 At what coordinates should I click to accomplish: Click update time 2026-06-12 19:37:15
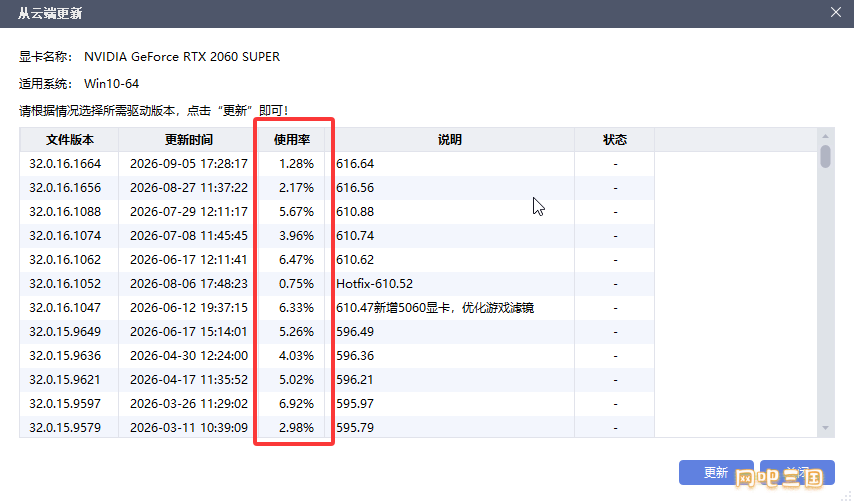click(188, 308)
